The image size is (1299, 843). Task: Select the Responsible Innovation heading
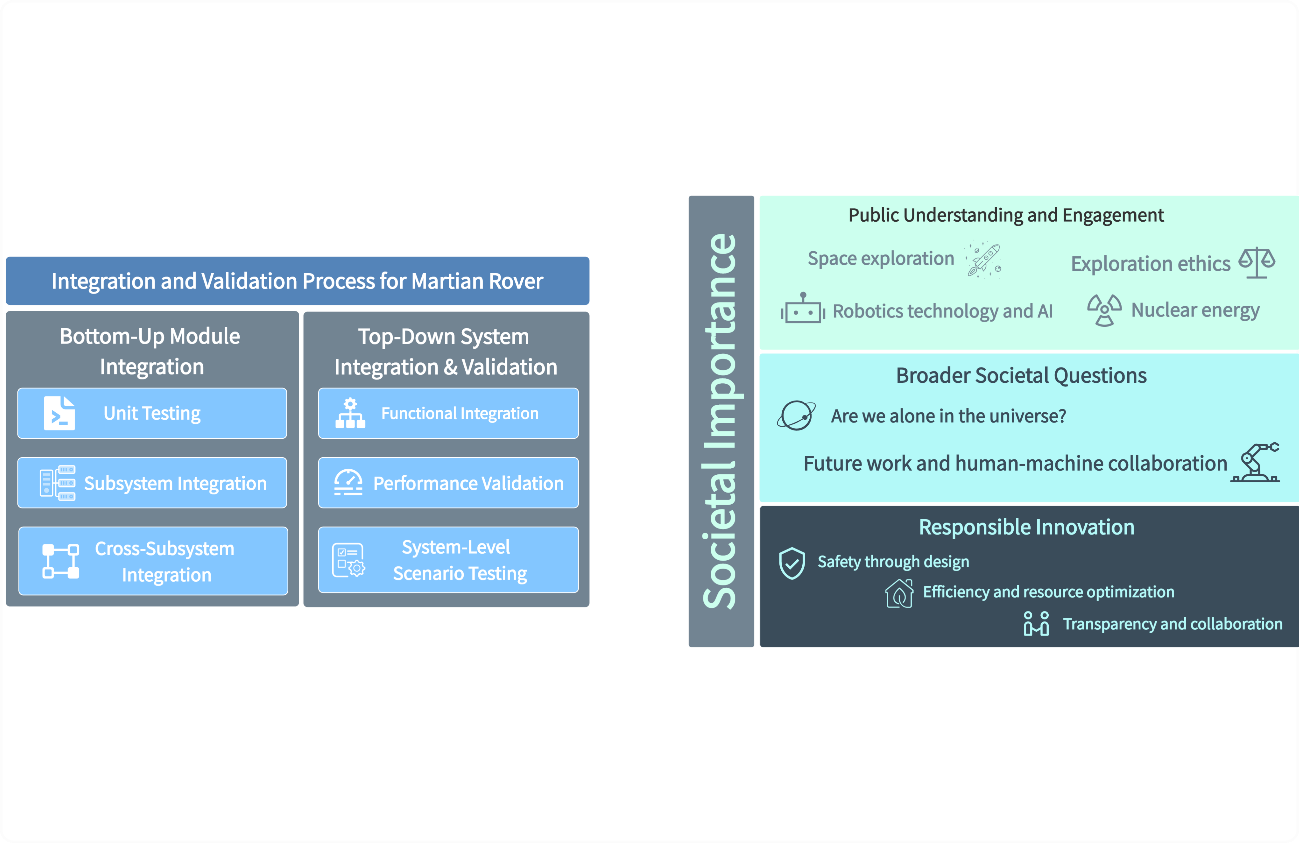tap(1026, 527)
